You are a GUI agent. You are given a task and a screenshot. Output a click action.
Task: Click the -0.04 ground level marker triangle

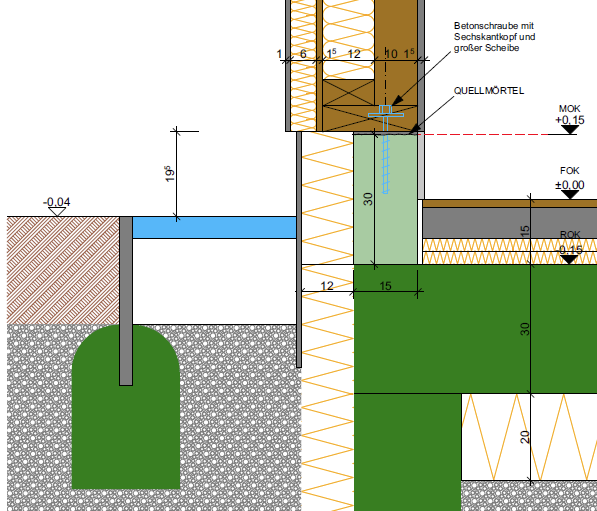[57, 212]
